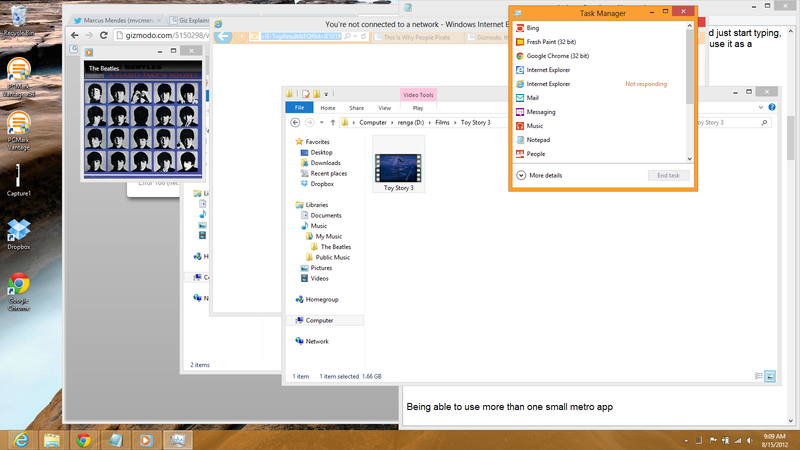Click Explorer search box magnifier icon
800x450 pixels.
coord(764,123)
